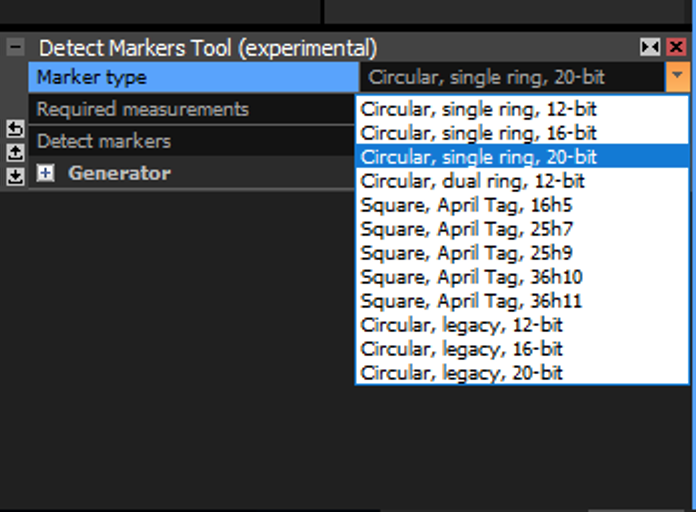
Task: Select Circular, single ring, 12-bit
Action: [478, 108]
